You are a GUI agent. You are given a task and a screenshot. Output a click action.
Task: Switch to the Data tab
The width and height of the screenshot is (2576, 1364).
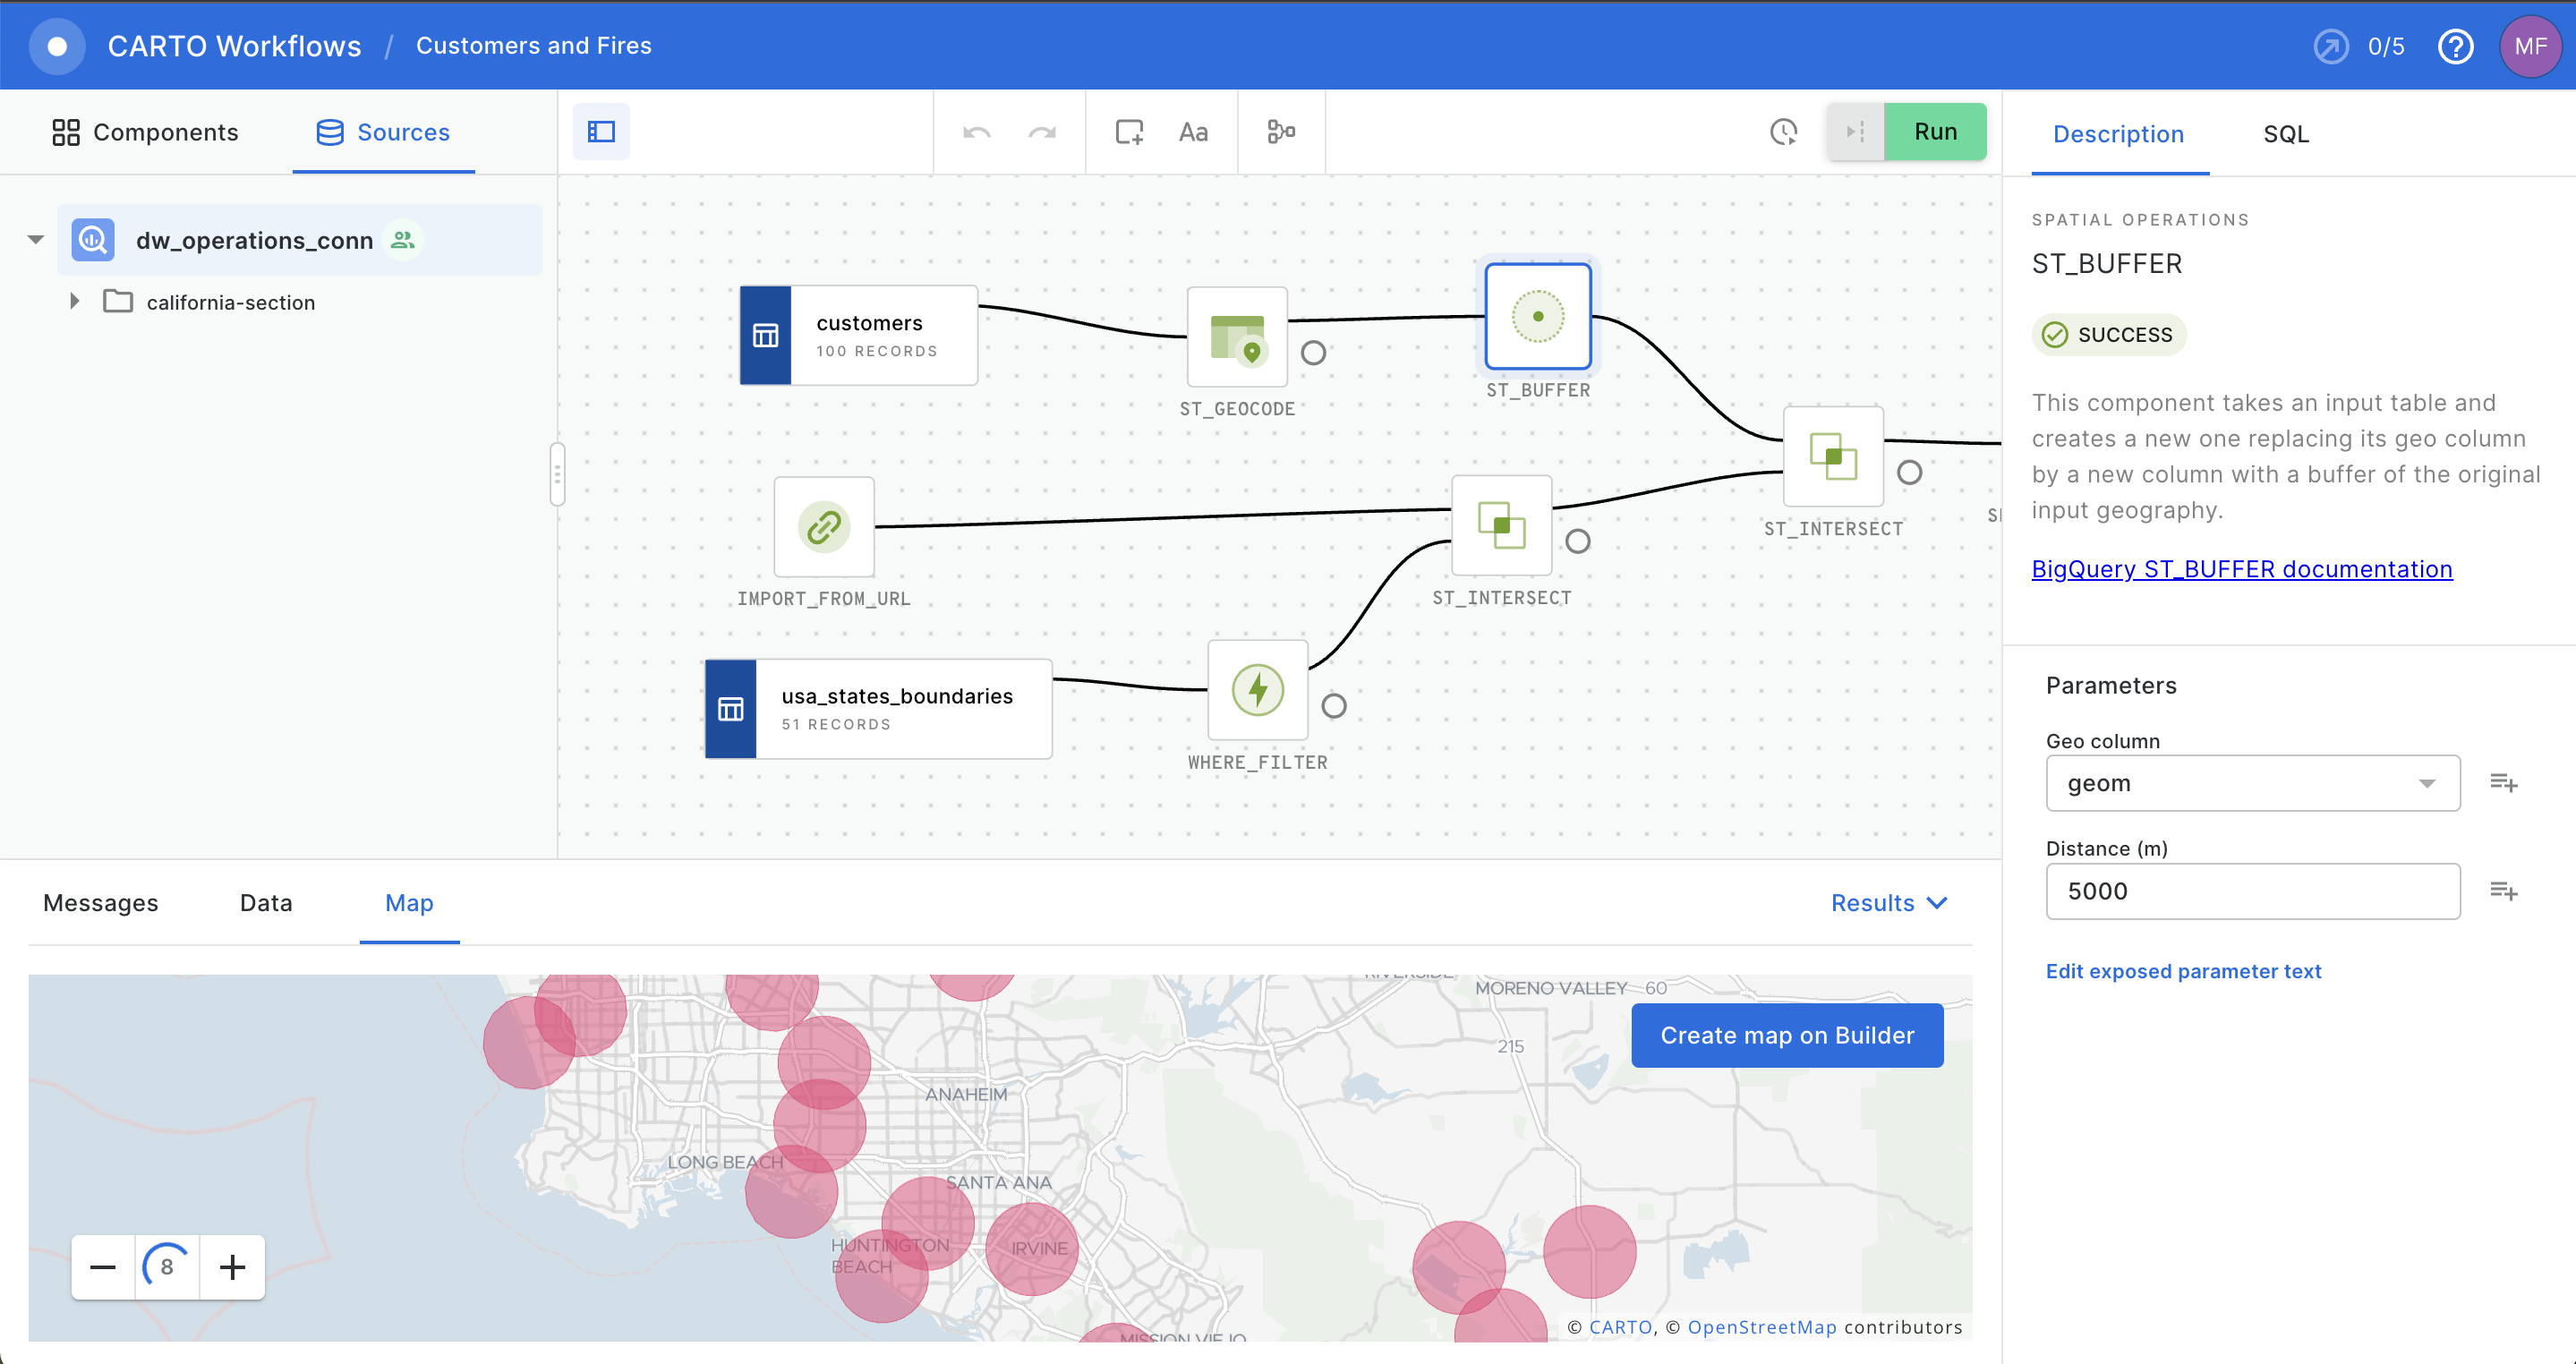coord(265,902)
